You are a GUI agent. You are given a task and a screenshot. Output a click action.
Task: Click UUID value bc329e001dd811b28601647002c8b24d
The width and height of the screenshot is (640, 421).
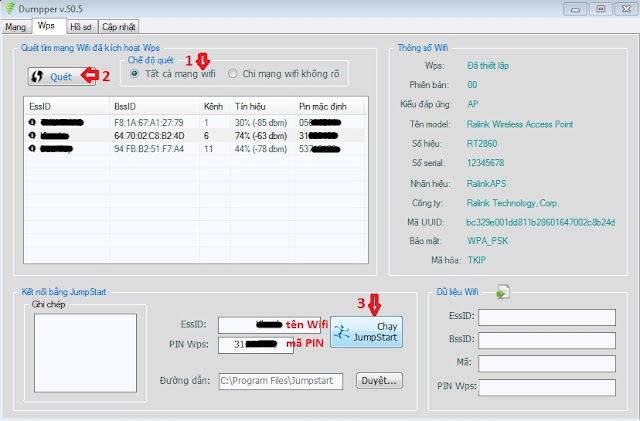tap(540, 223)
